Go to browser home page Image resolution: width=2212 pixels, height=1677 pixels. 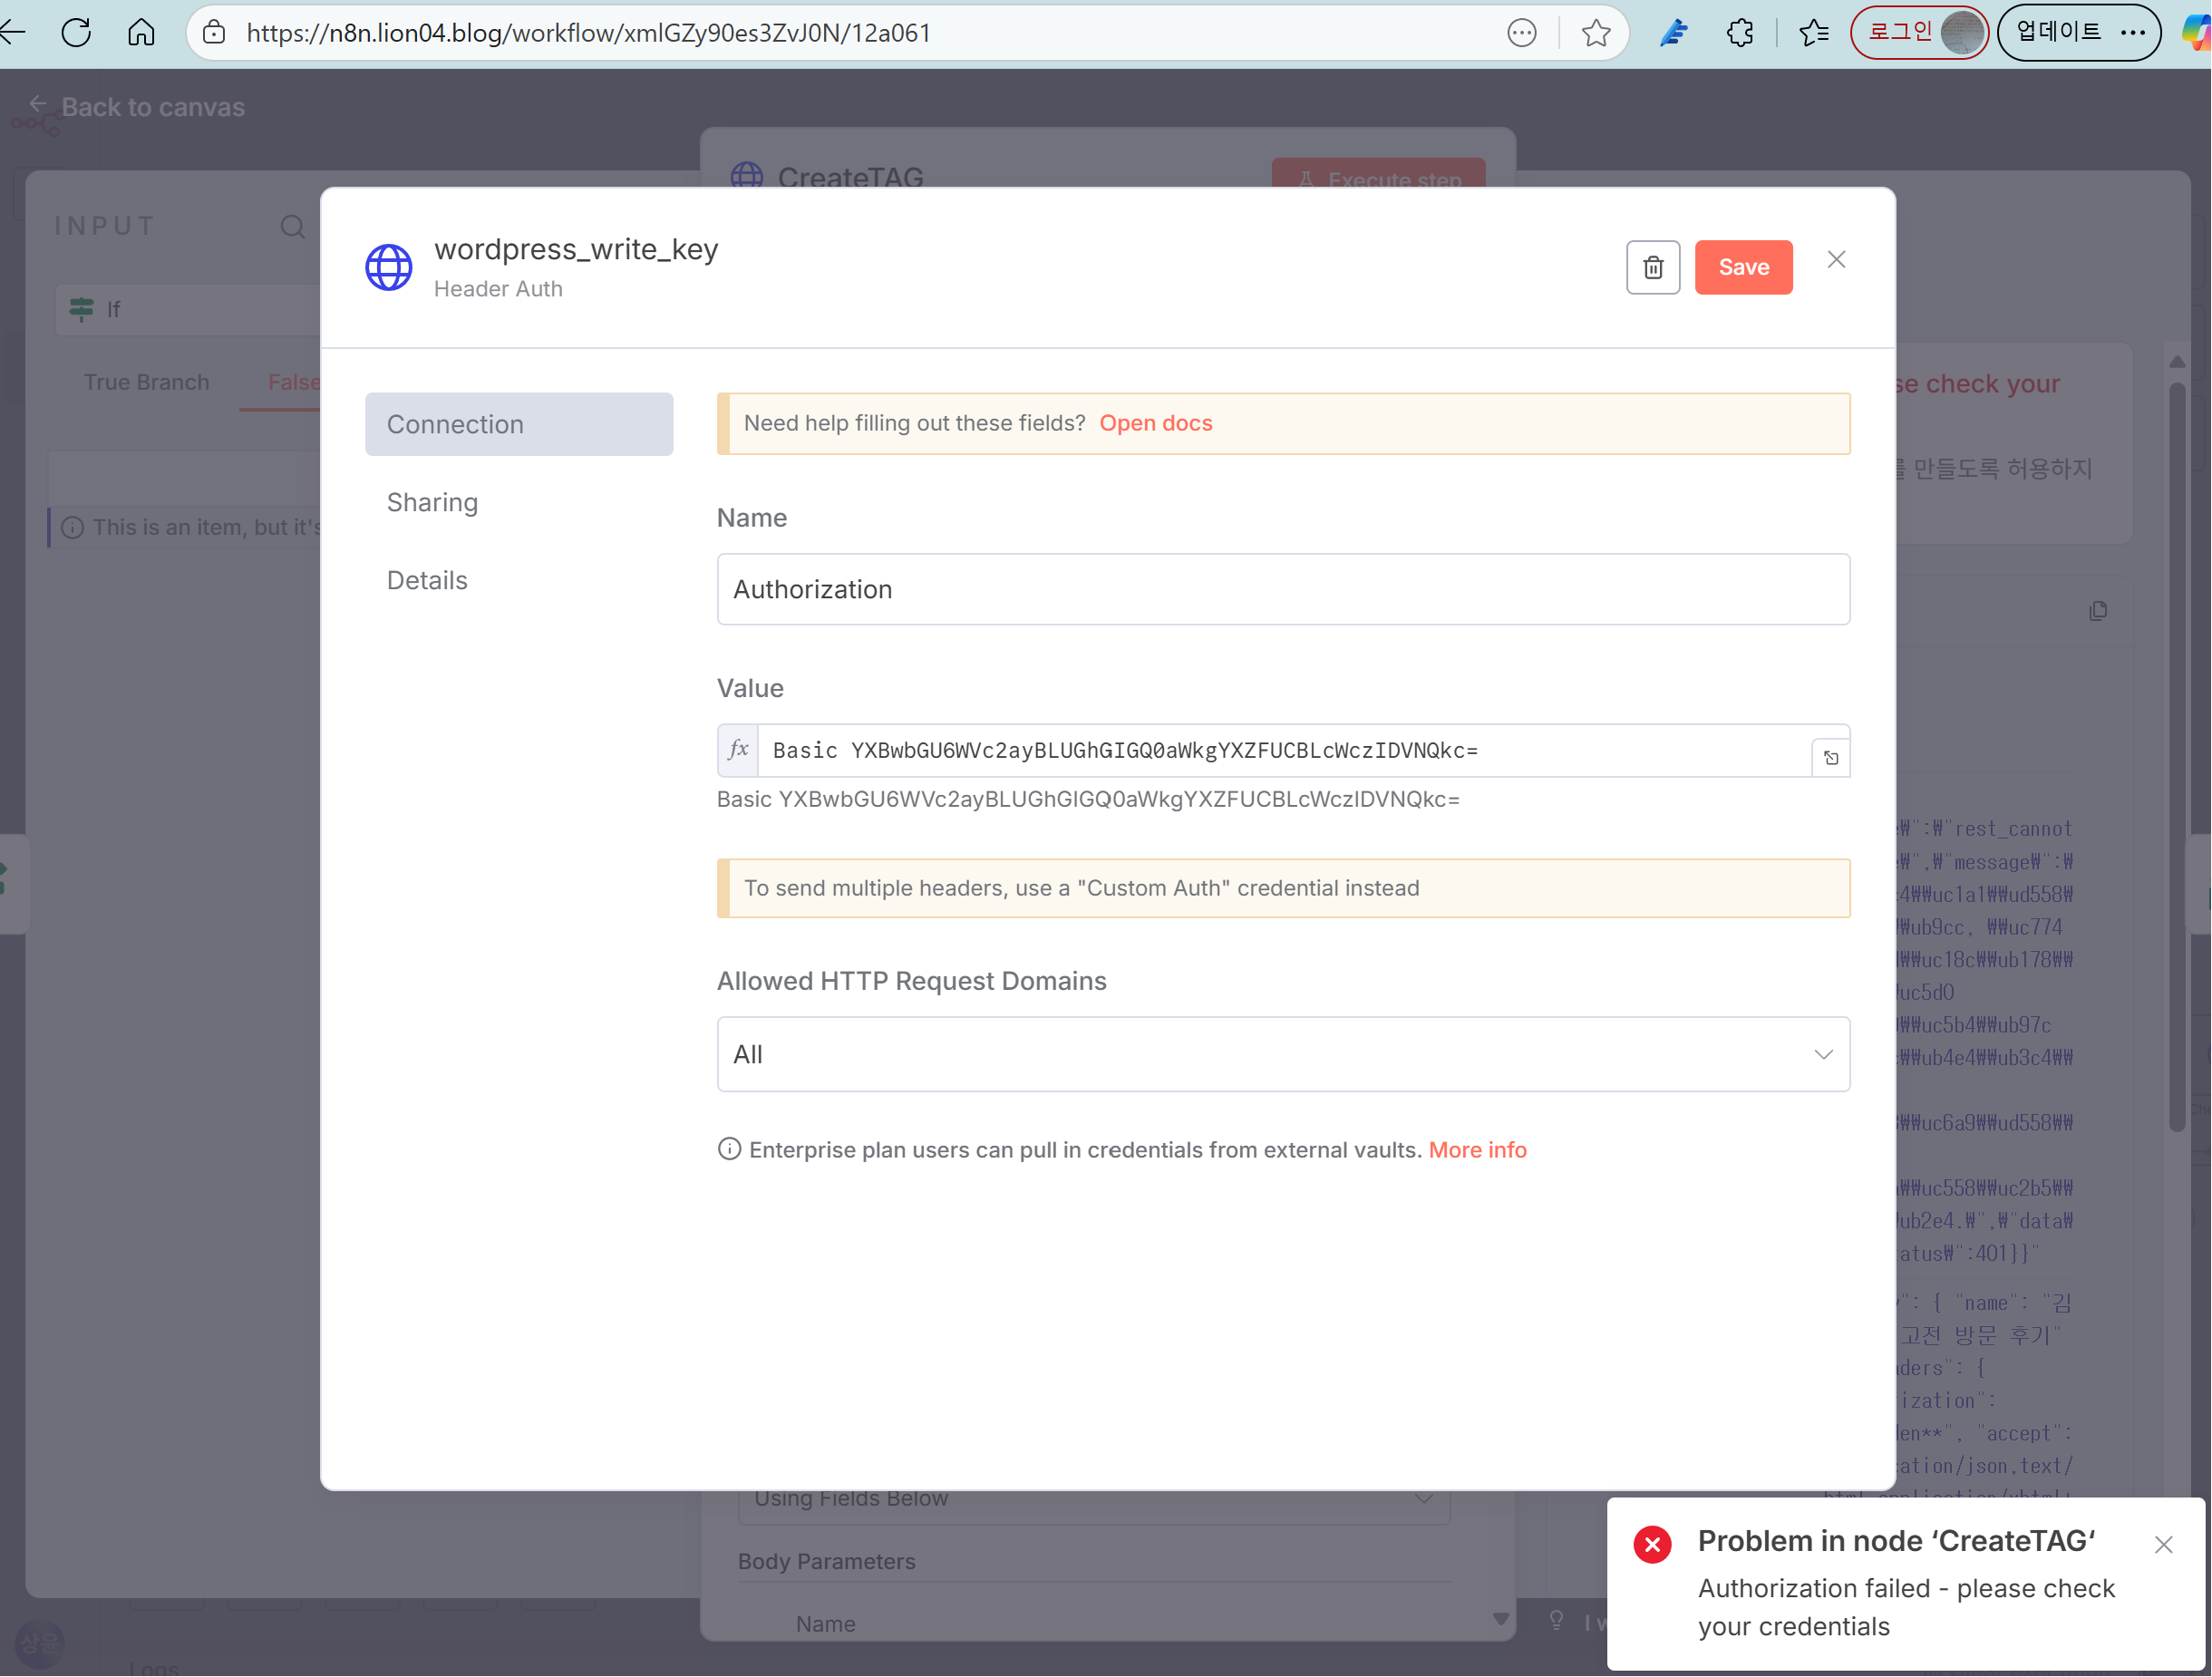pyautogui.click(x=141, y=32)
